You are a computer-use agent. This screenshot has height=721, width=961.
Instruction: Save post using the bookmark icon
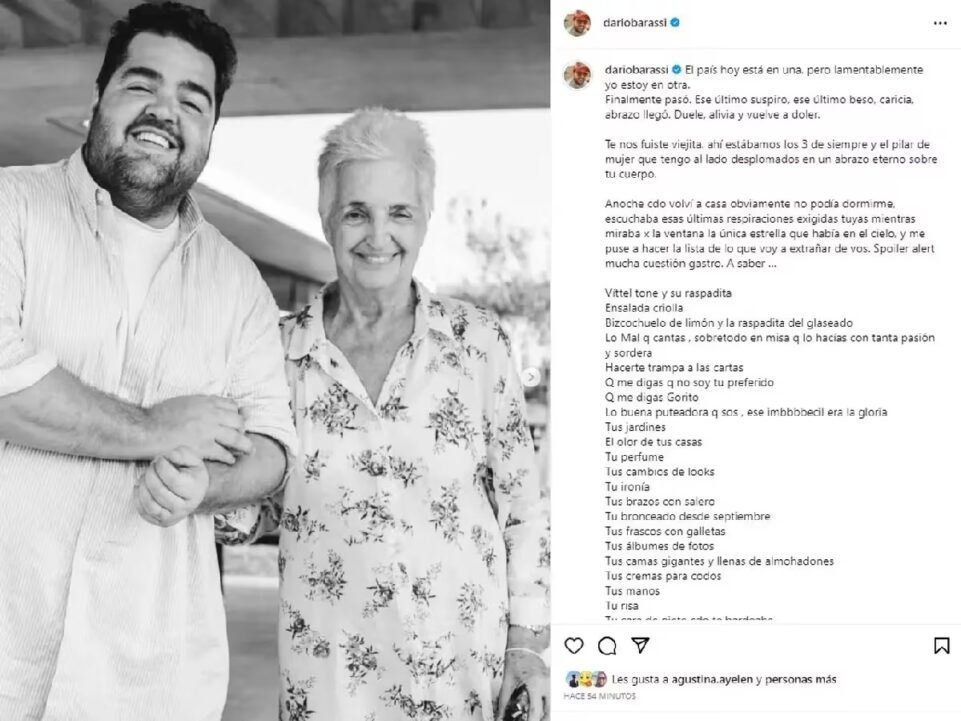(941, 646)
